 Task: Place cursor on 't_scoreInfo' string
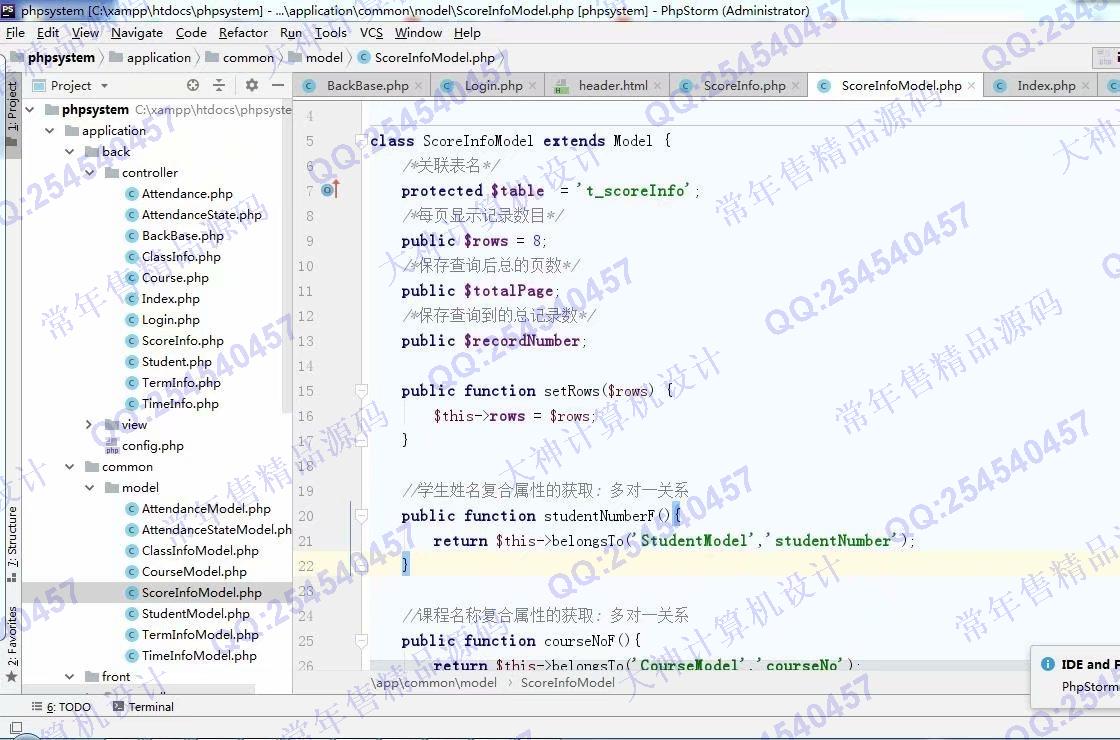pos(634,191)
